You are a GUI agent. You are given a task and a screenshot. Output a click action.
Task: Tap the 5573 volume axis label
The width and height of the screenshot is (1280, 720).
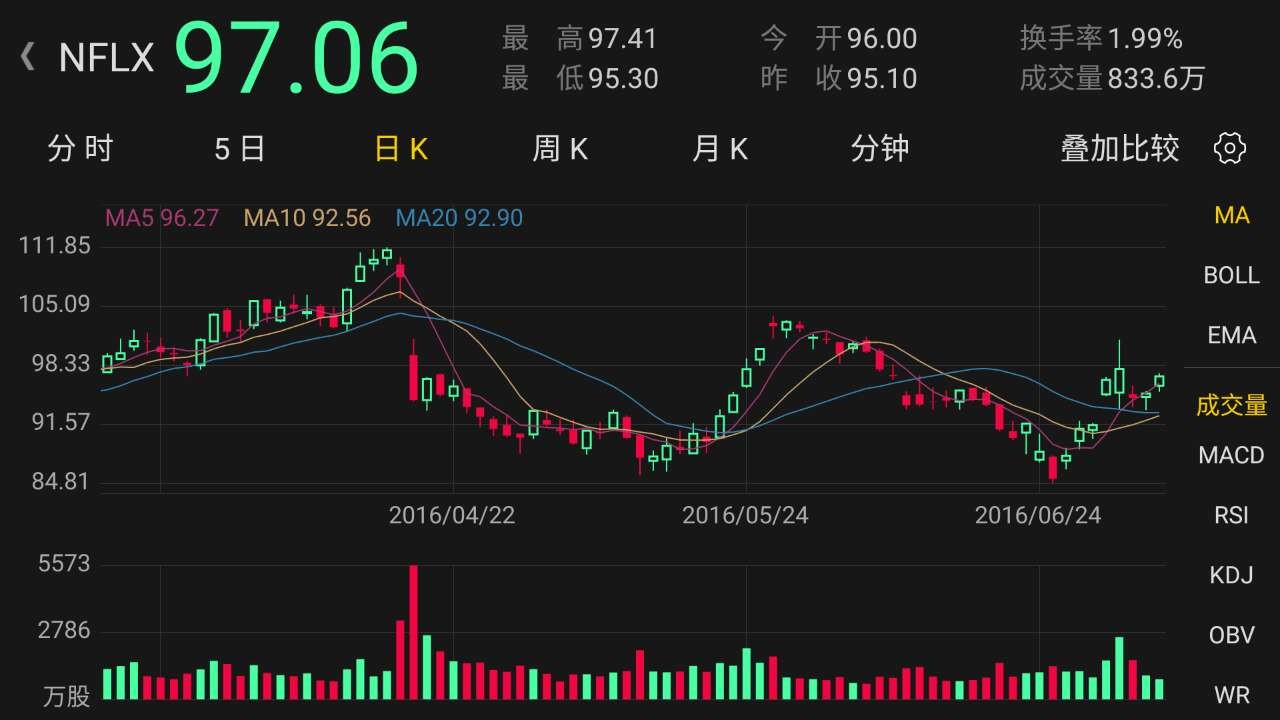65,564
